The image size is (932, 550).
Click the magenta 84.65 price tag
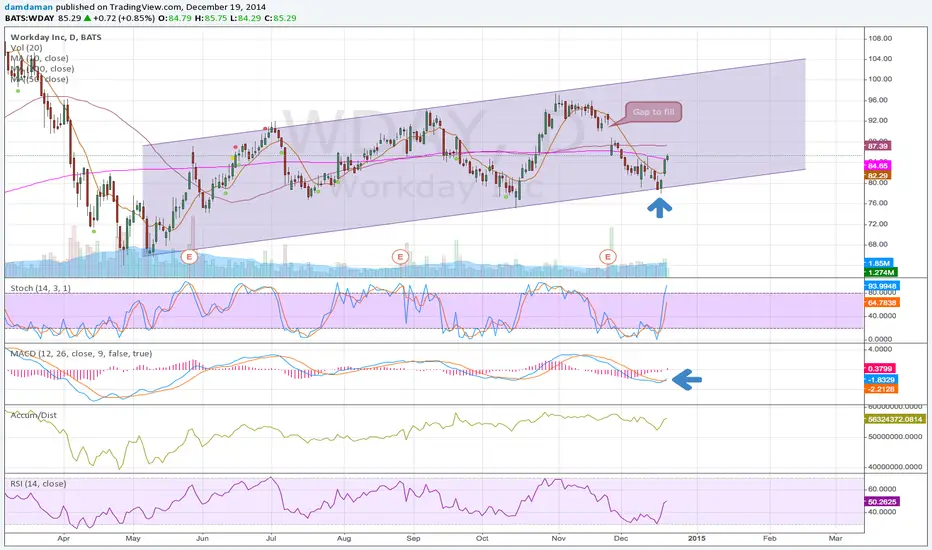point(878,166)
